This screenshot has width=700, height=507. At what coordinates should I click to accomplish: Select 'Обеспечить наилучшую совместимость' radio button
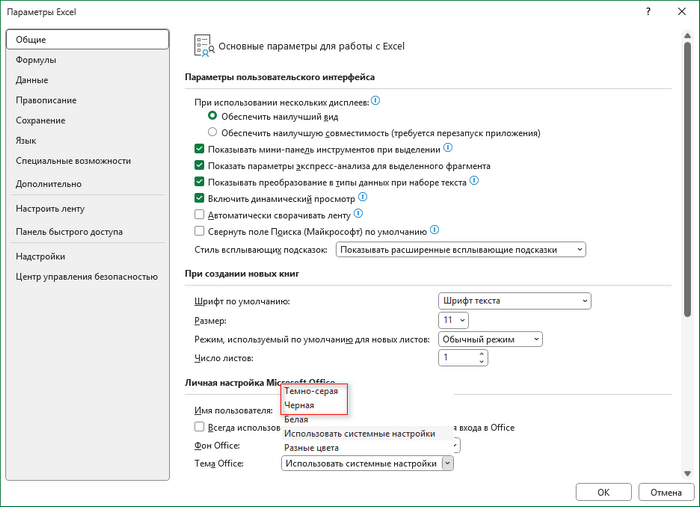[x=212, y=132]
